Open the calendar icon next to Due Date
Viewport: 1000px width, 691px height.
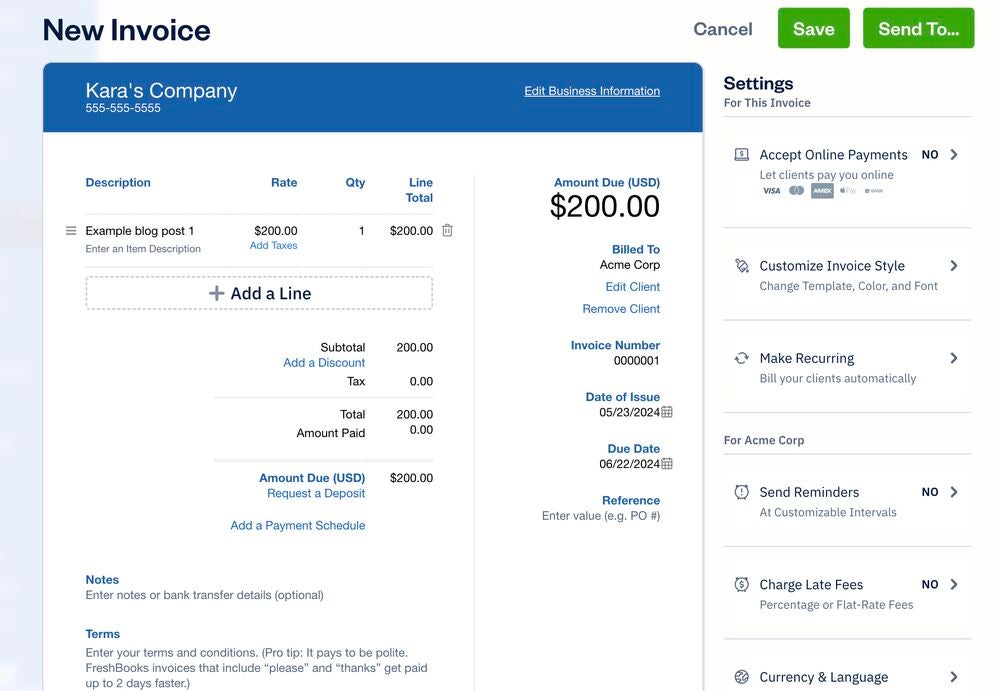(663, 463)
